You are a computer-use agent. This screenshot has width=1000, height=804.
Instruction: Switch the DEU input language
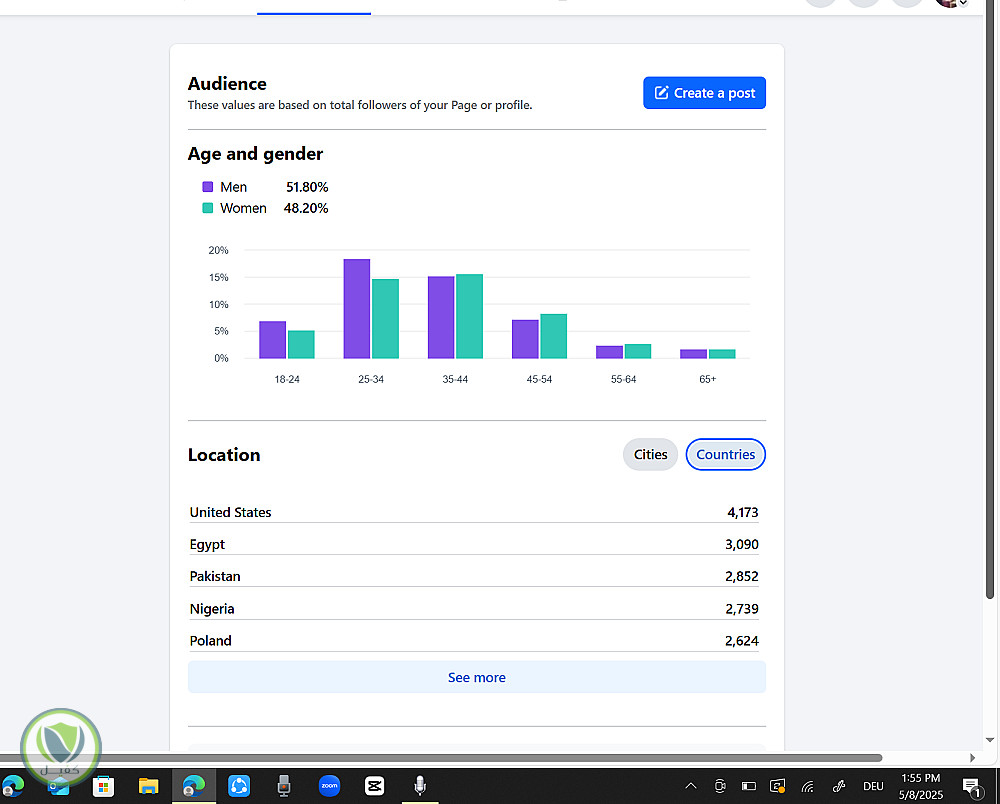pyautogui.click(x=873, y=786)
